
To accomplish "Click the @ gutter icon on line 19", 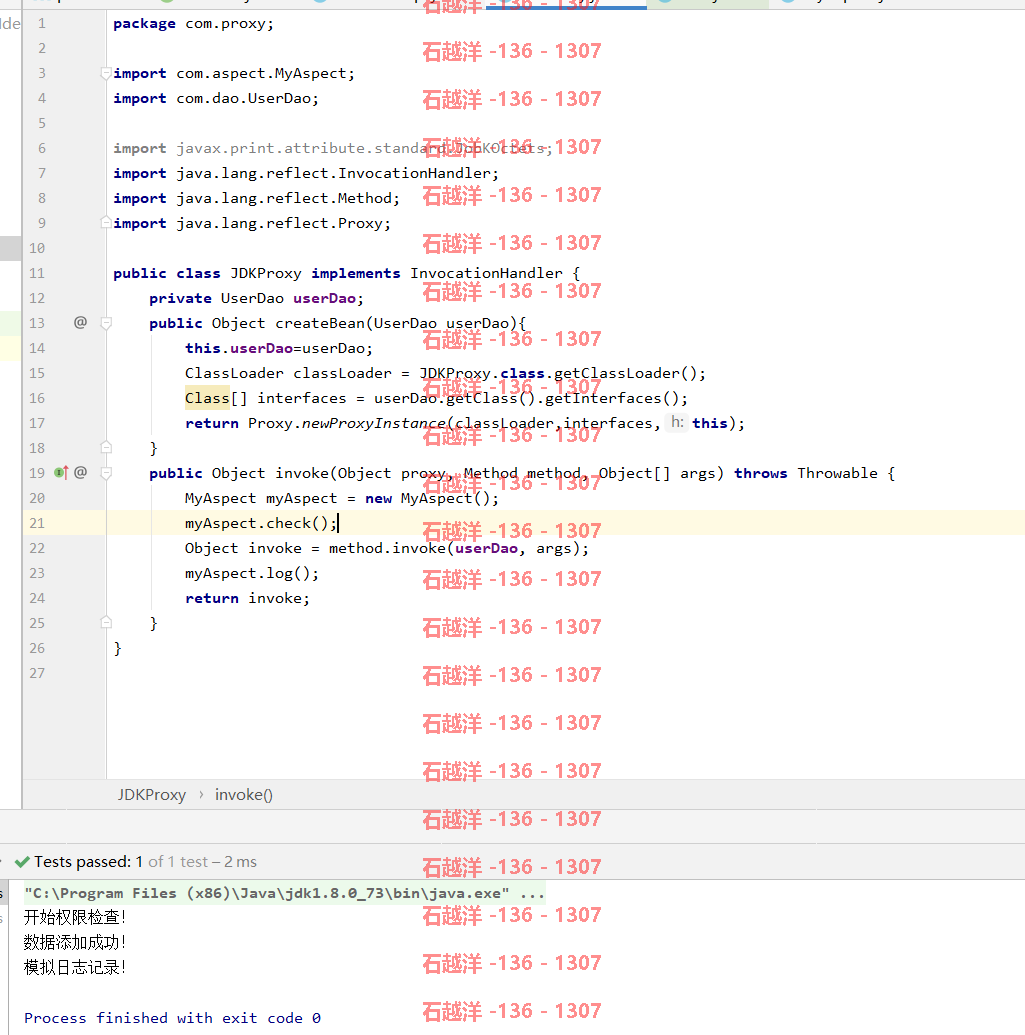I will (x=81, y=473).
